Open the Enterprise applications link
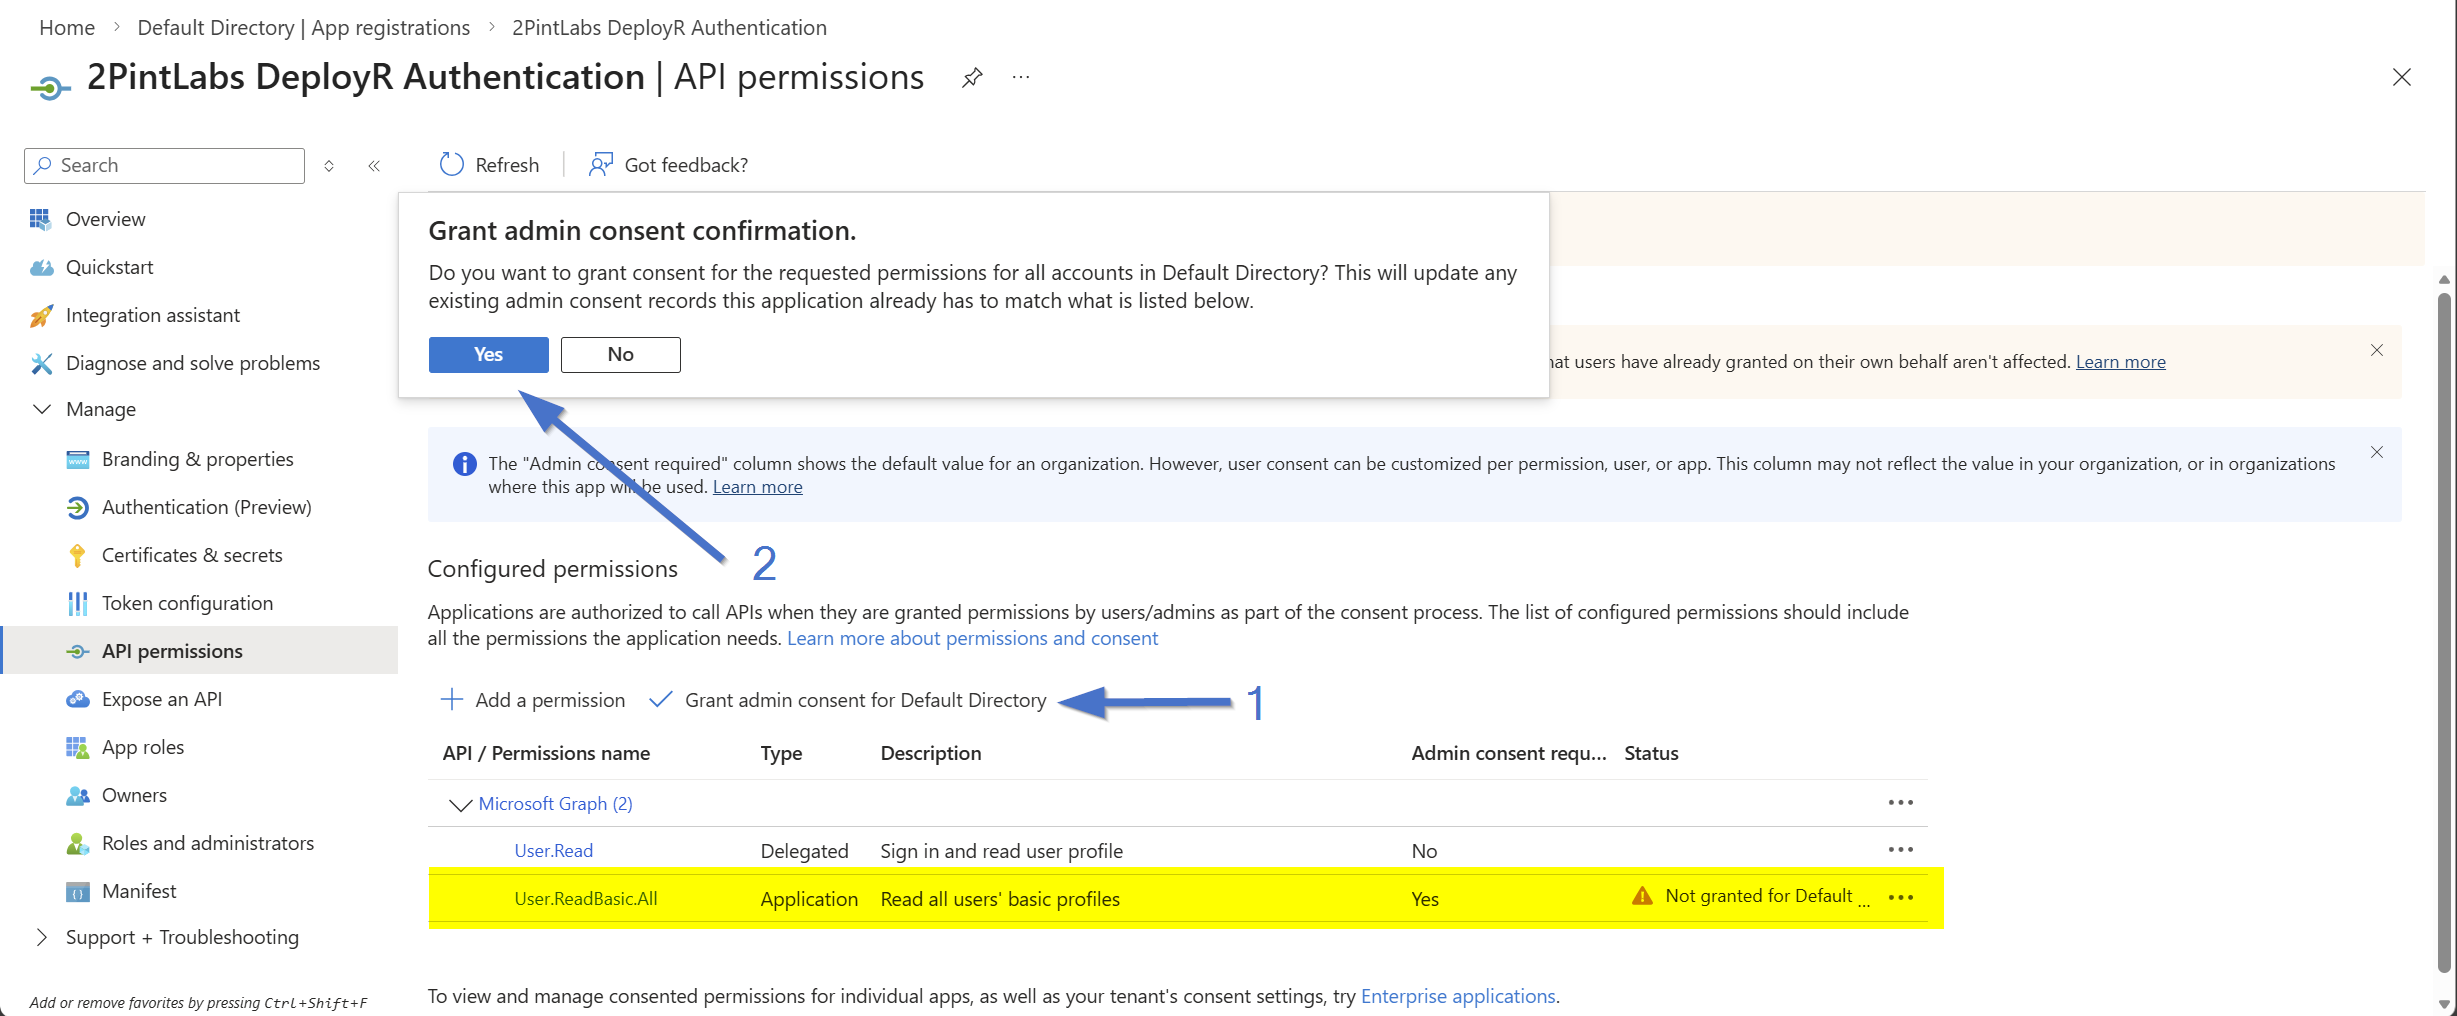The height and width of the screenshot is (1016, 2457). (1457, 997)
